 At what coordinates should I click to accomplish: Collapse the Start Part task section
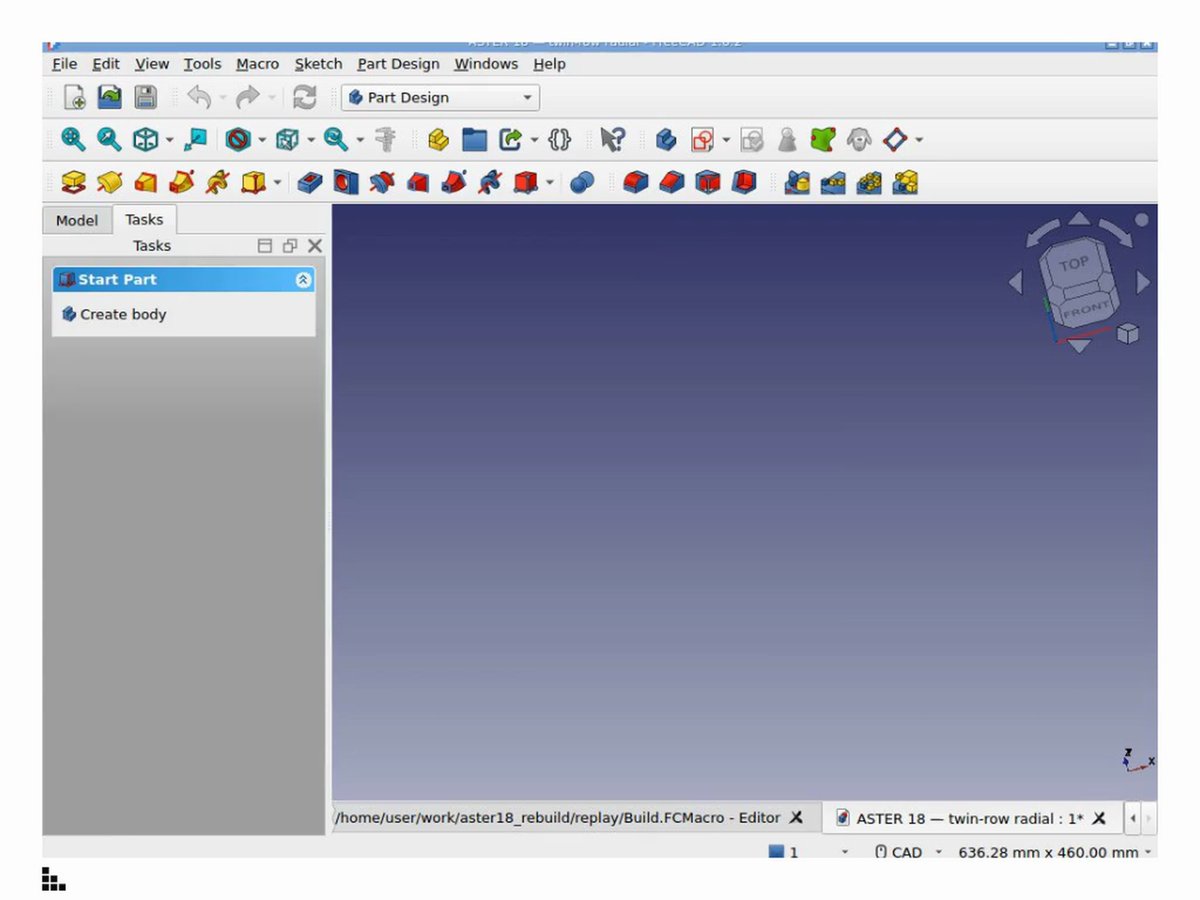coord(304,280)
